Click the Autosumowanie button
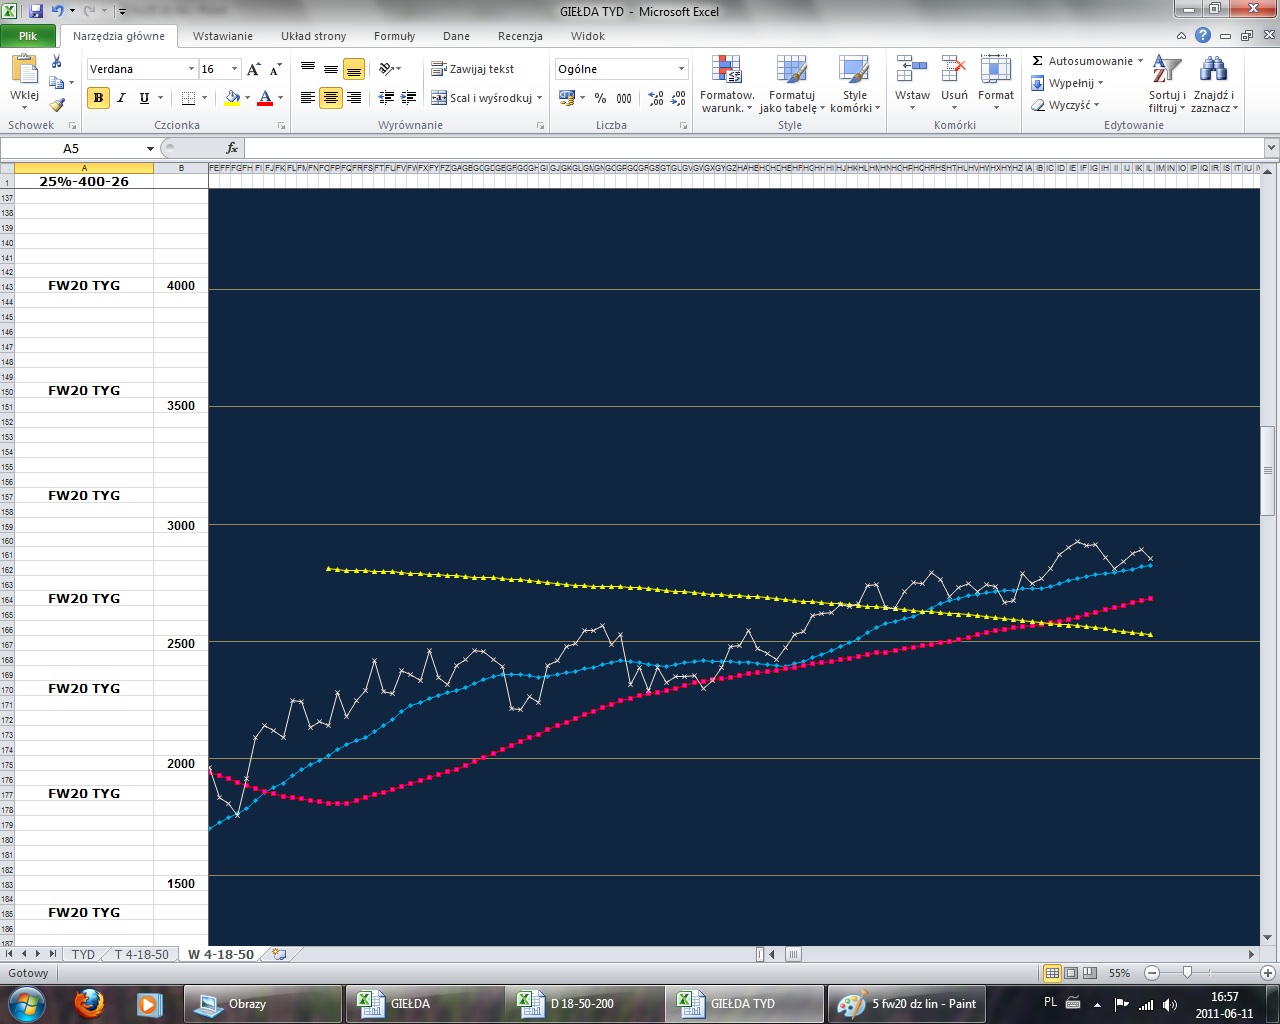Viewport: 1280px width, 1024px height. pos(1087,61)
